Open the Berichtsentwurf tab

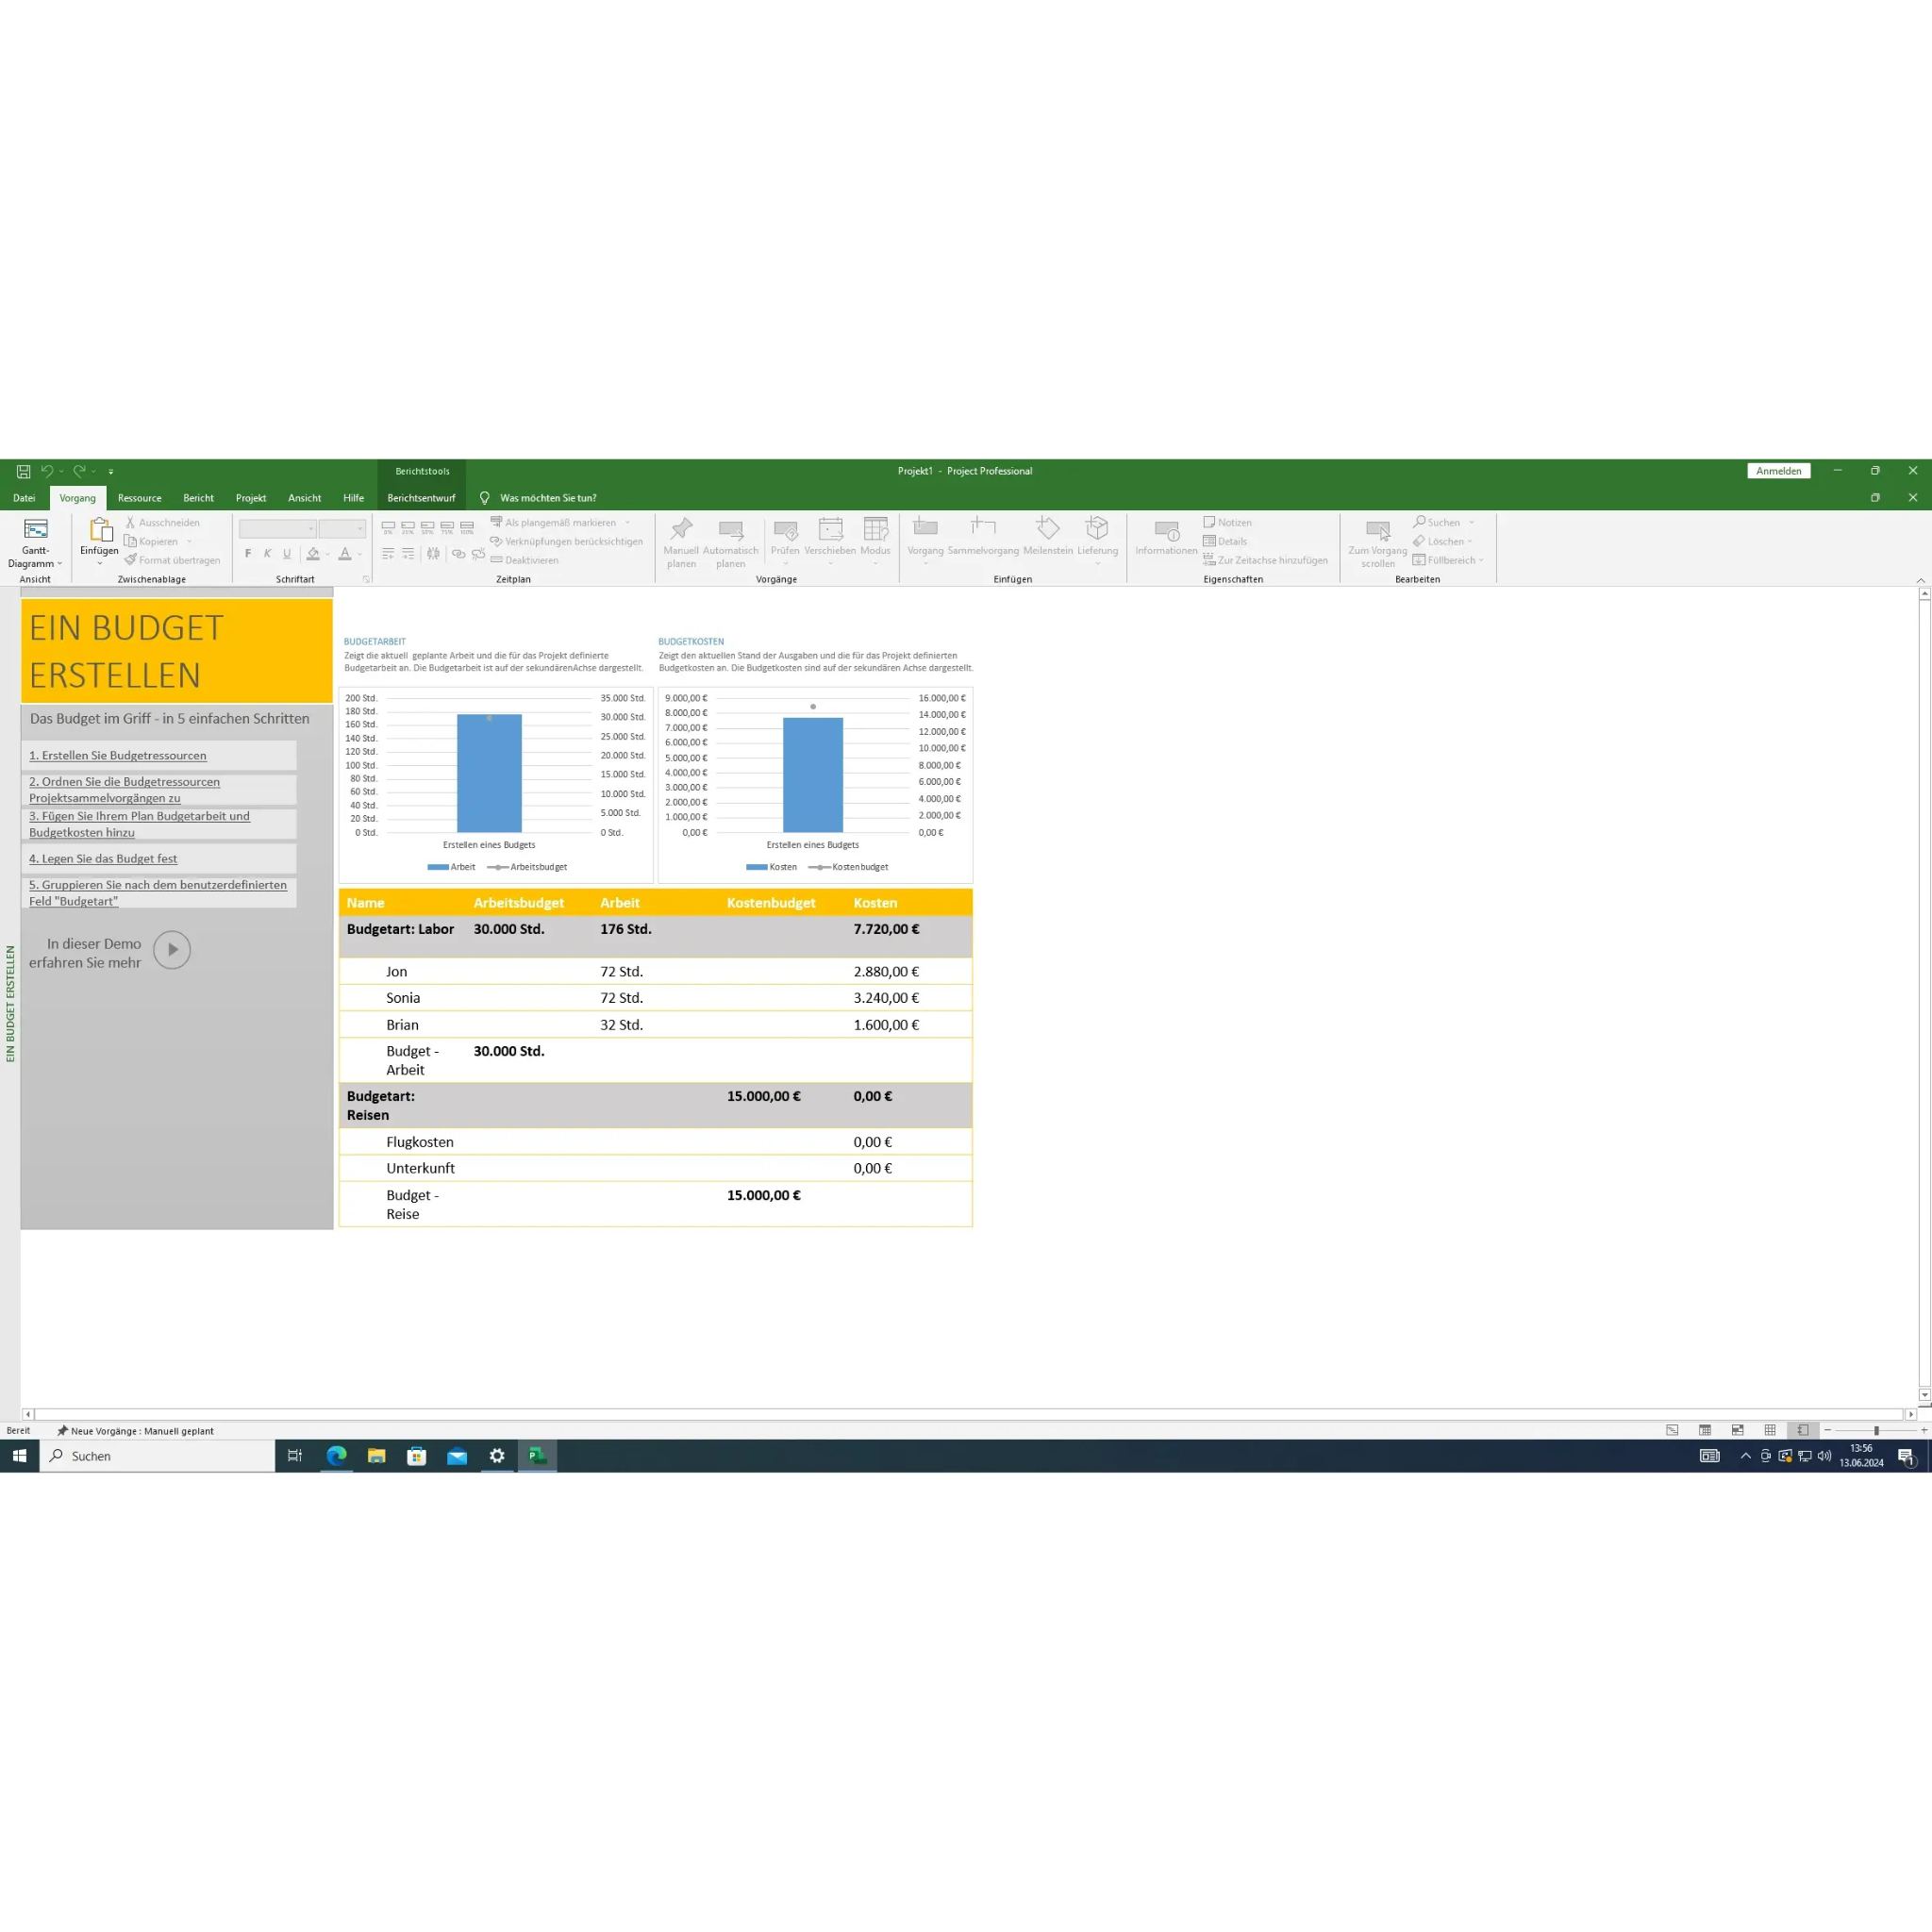pos(421,498)
